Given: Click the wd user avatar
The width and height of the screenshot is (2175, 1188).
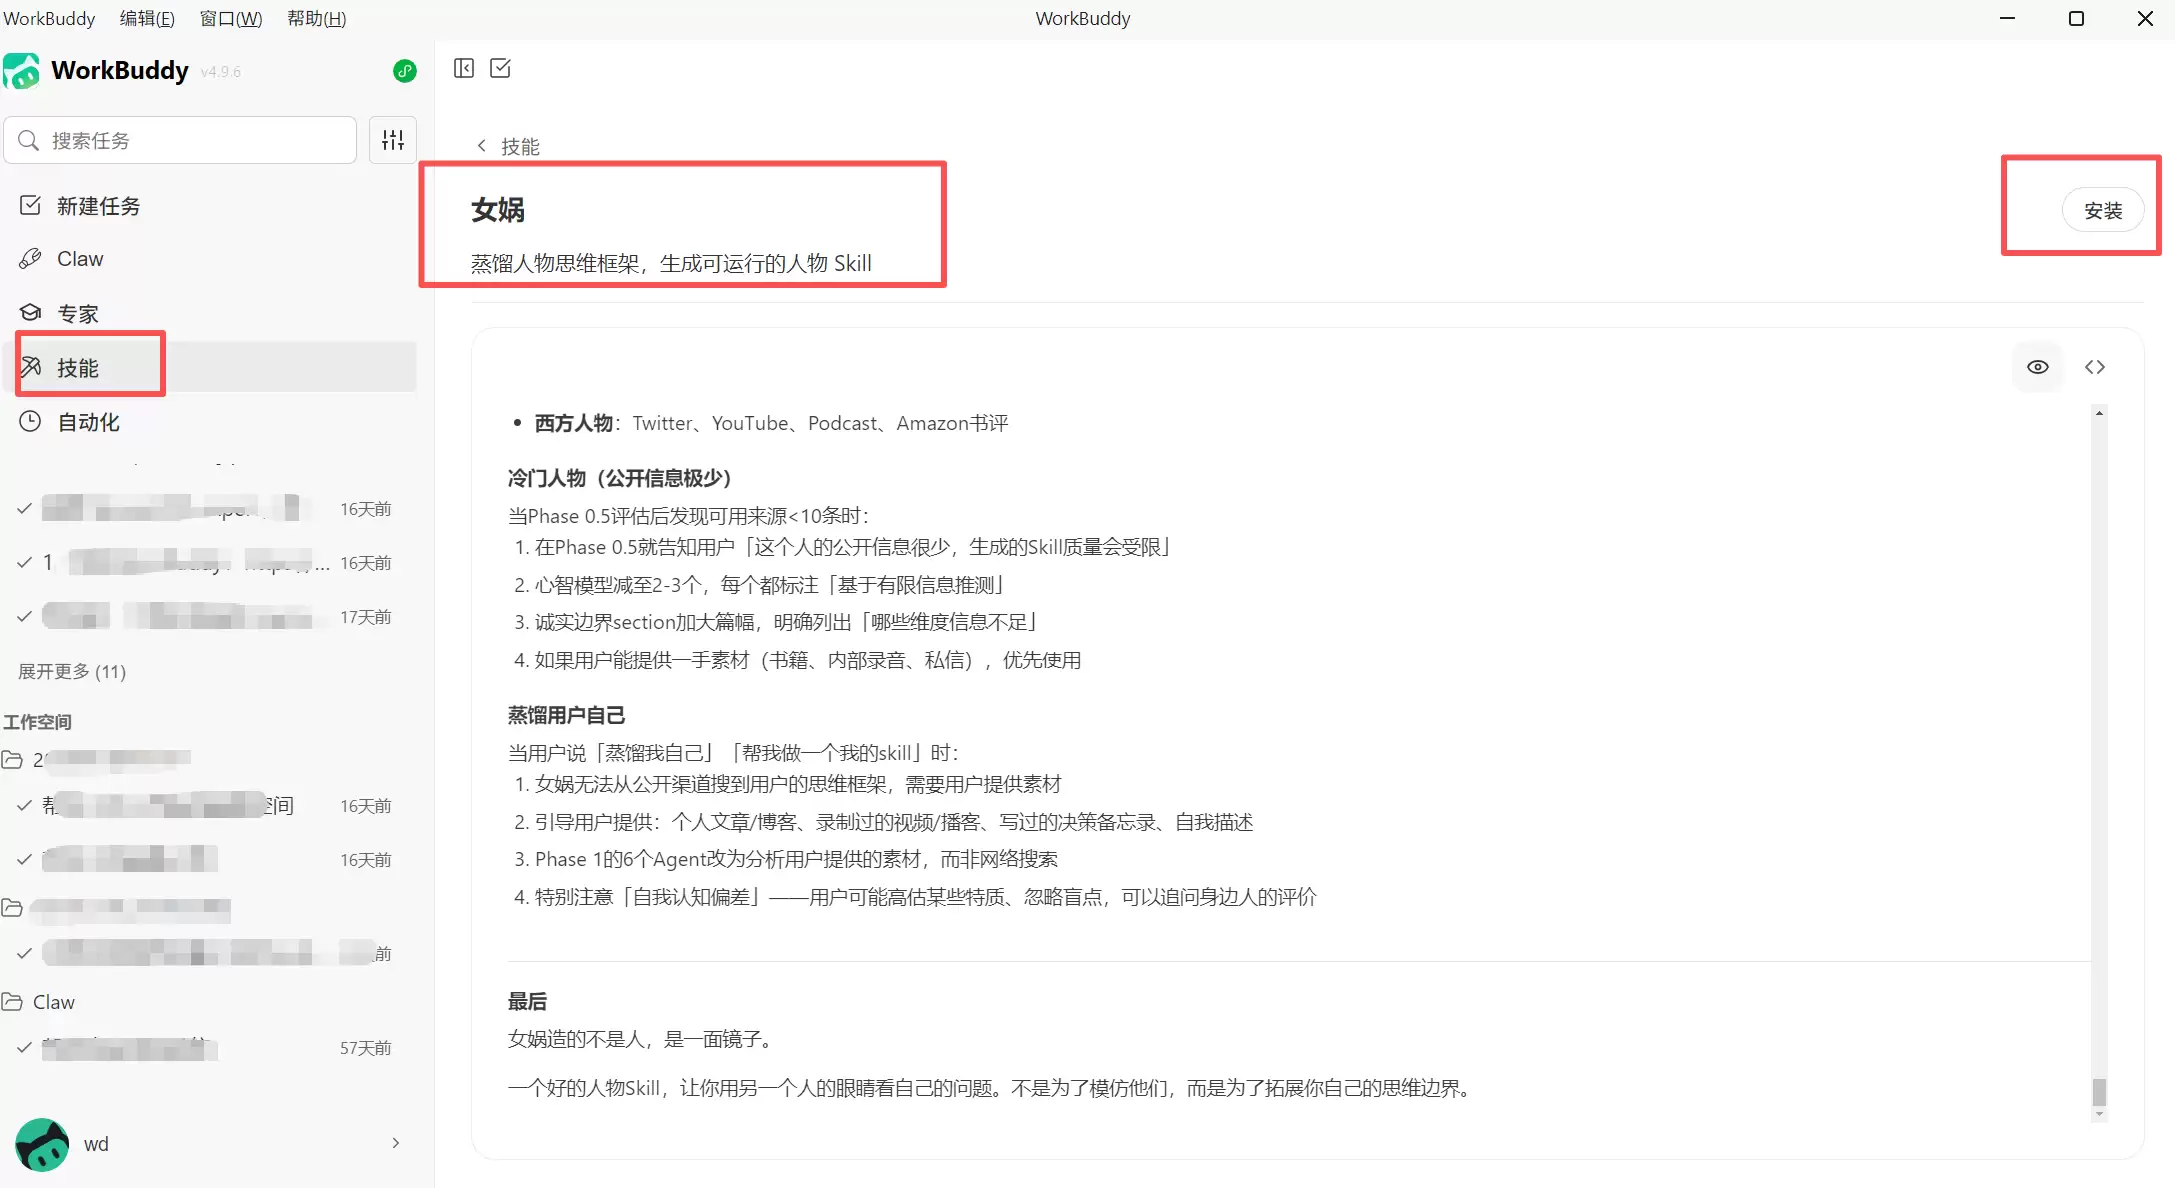Looking at the screenshot, I should [x=42, y=1144].
